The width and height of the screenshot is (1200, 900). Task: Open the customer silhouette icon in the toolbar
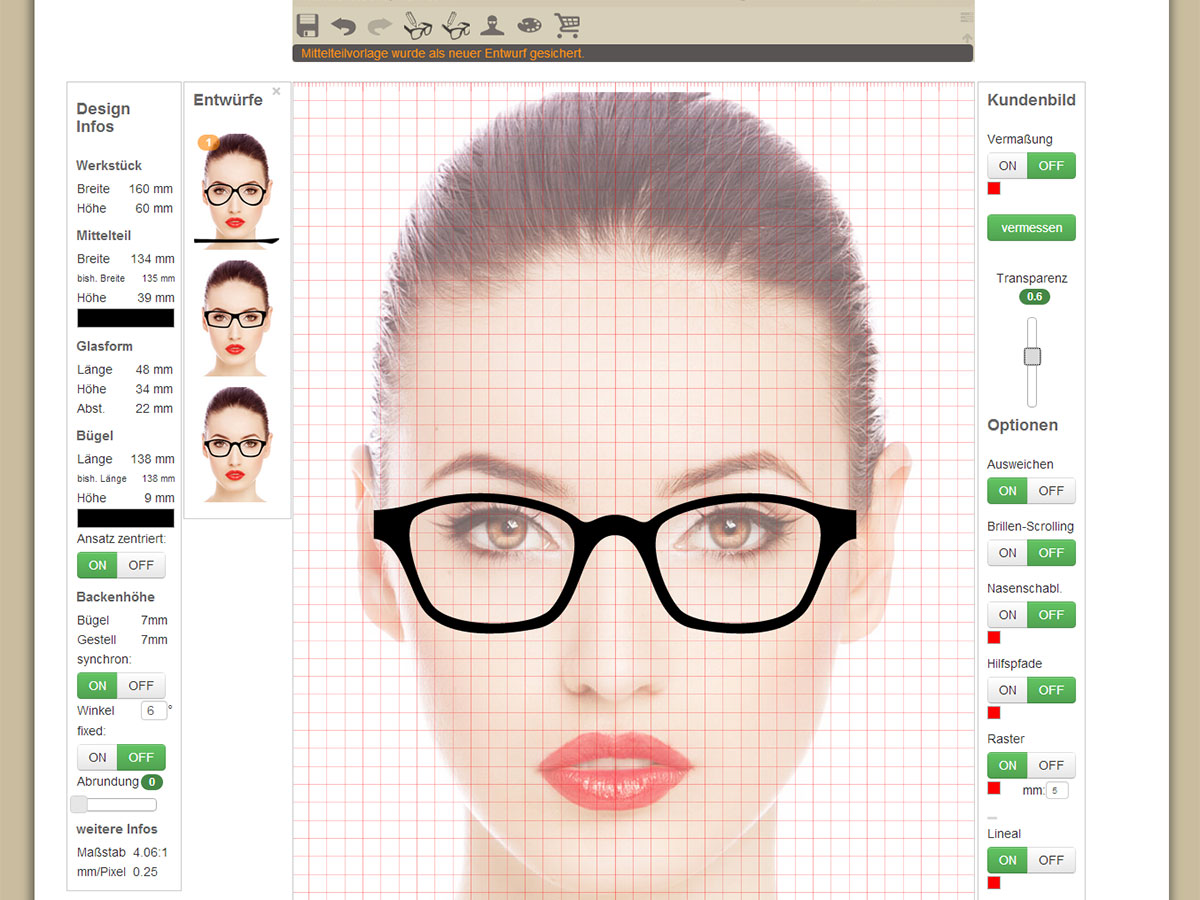(491, 25)
